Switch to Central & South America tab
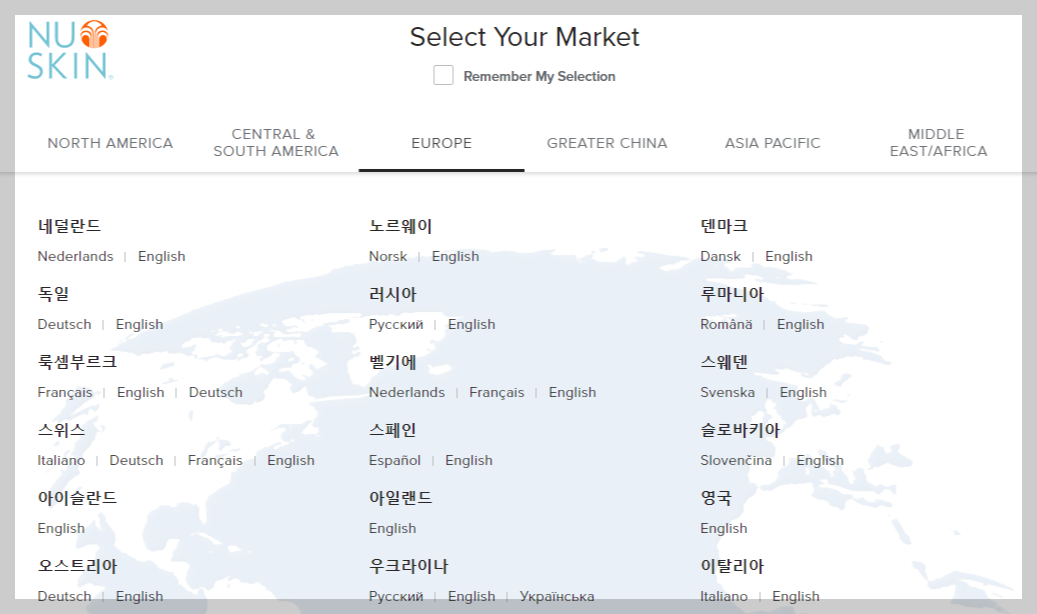Screen dimensions: 1037x614 click(x=276, y=143)
